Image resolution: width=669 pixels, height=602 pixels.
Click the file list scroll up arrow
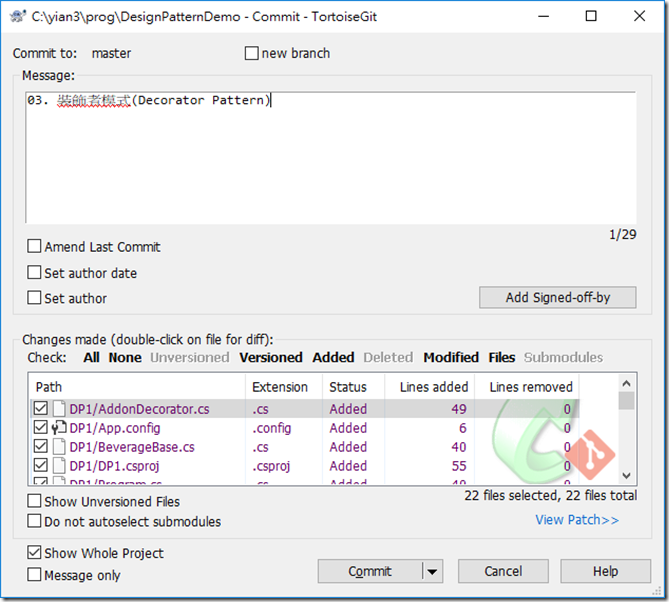point(626,384)
